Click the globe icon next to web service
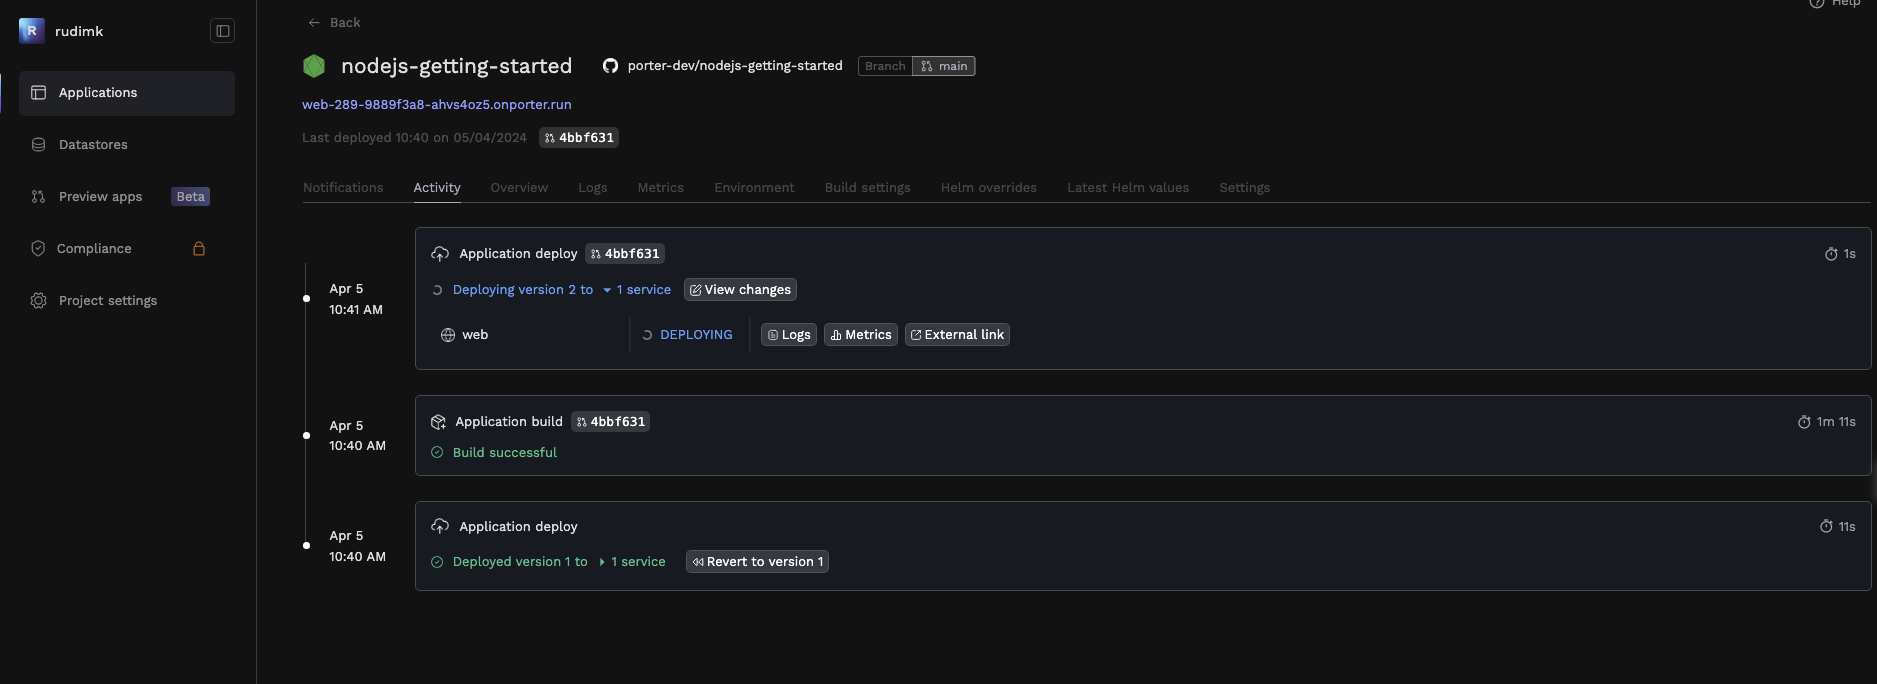Viewport: 1877px width, 684px height. click(448, 335)
